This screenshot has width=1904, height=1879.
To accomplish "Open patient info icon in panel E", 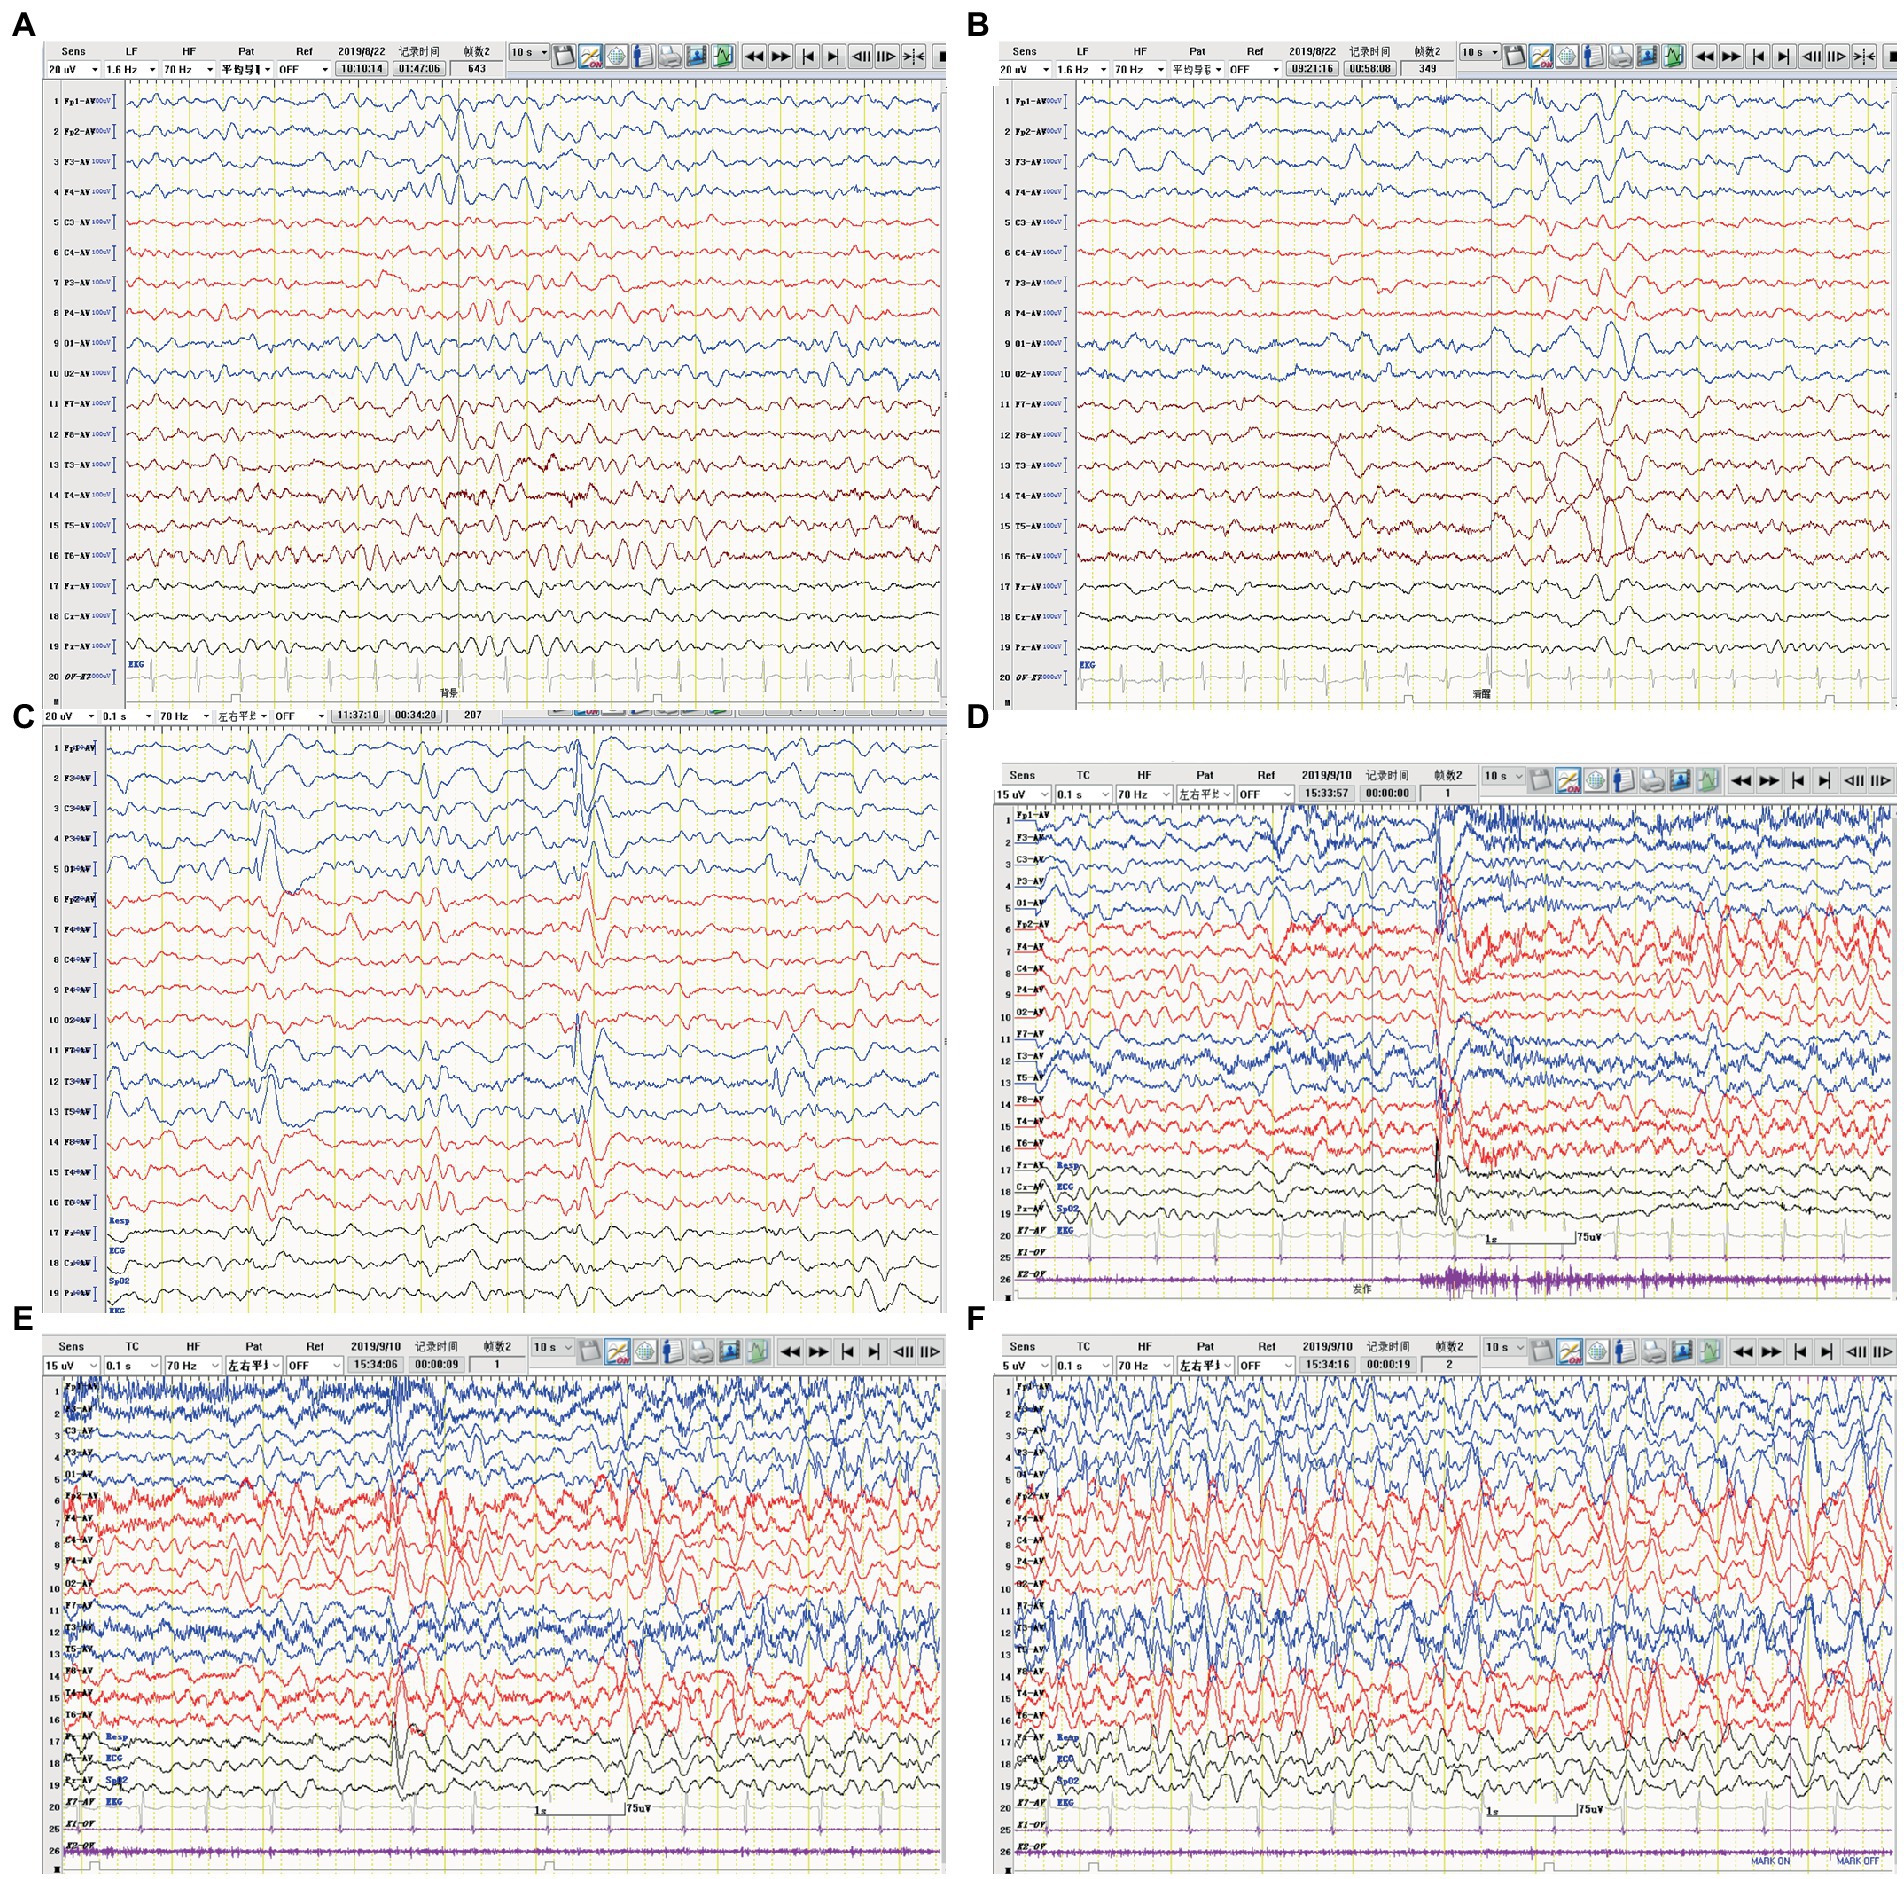I will click(x=673, y=1352).
